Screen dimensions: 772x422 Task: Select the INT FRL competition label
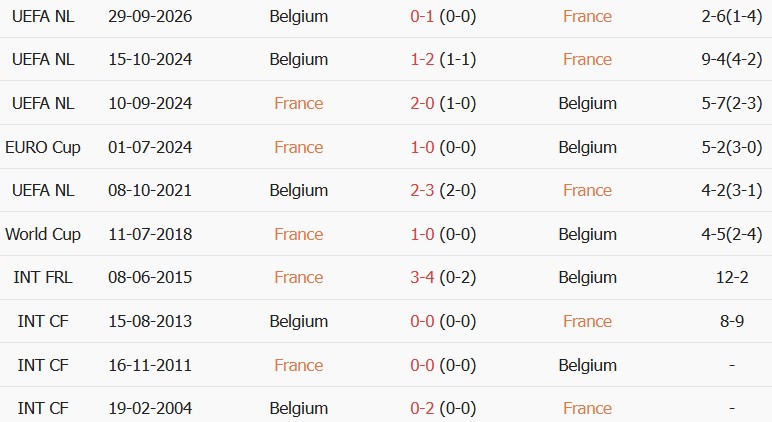tap(43, 277)
